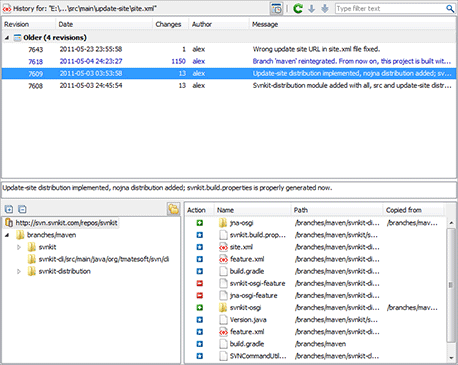Toggle group revisions by date icon
The image size is (458, 365).
tap(276, 9)
